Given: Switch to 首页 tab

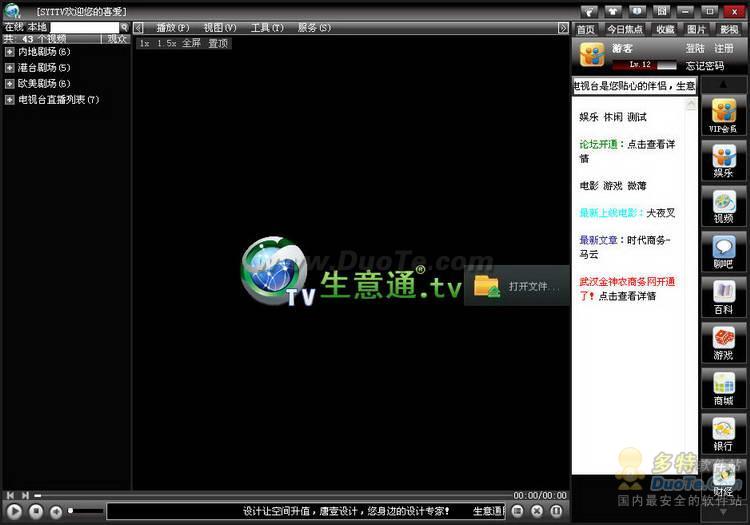Looking at the screenshot, I should 586,30.
